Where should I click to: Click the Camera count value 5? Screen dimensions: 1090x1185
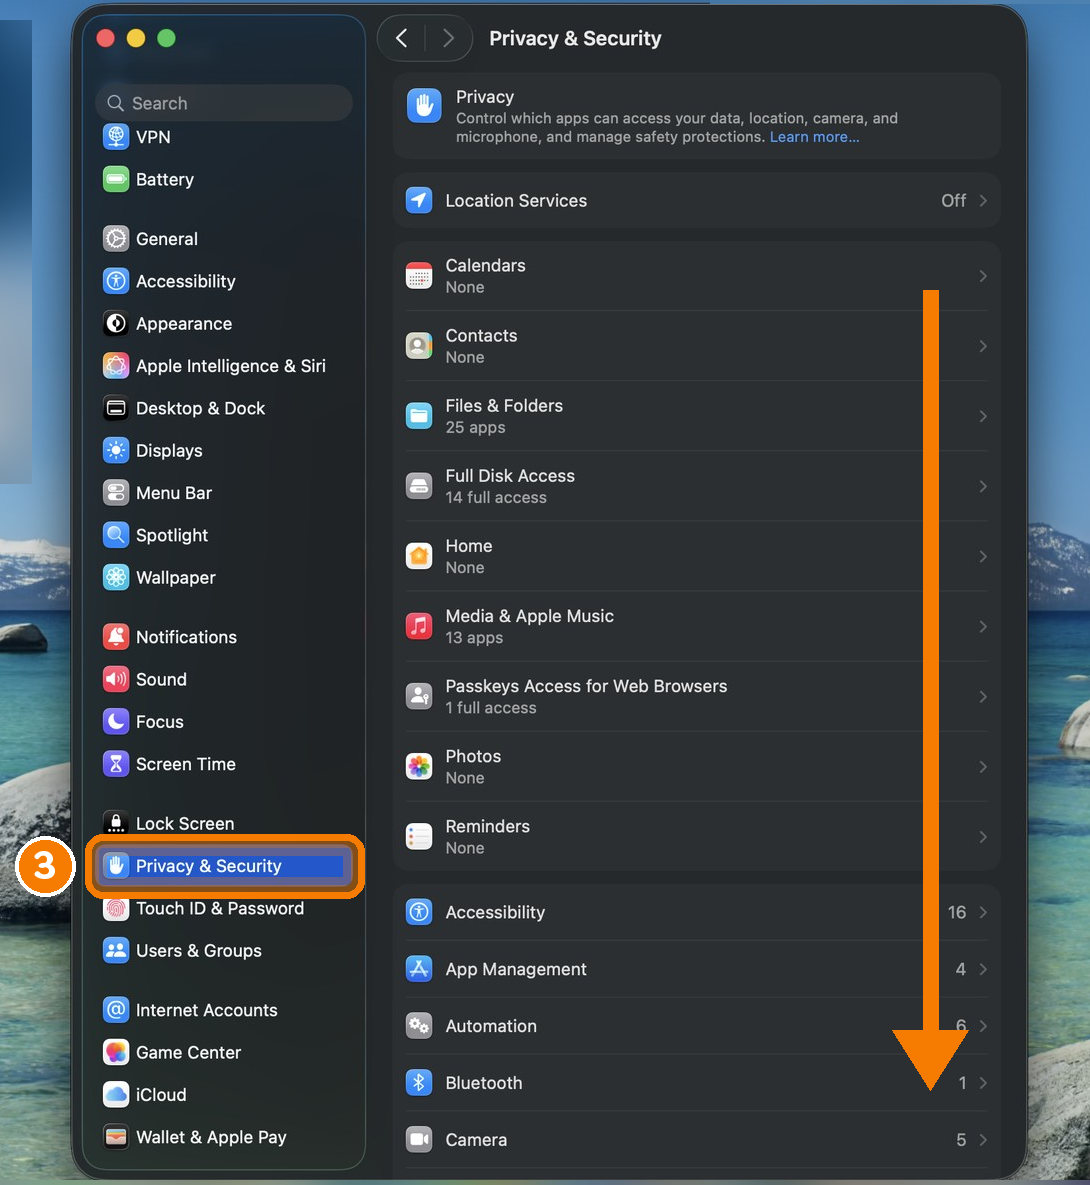pyautogui.click(x=961, y=1140)
